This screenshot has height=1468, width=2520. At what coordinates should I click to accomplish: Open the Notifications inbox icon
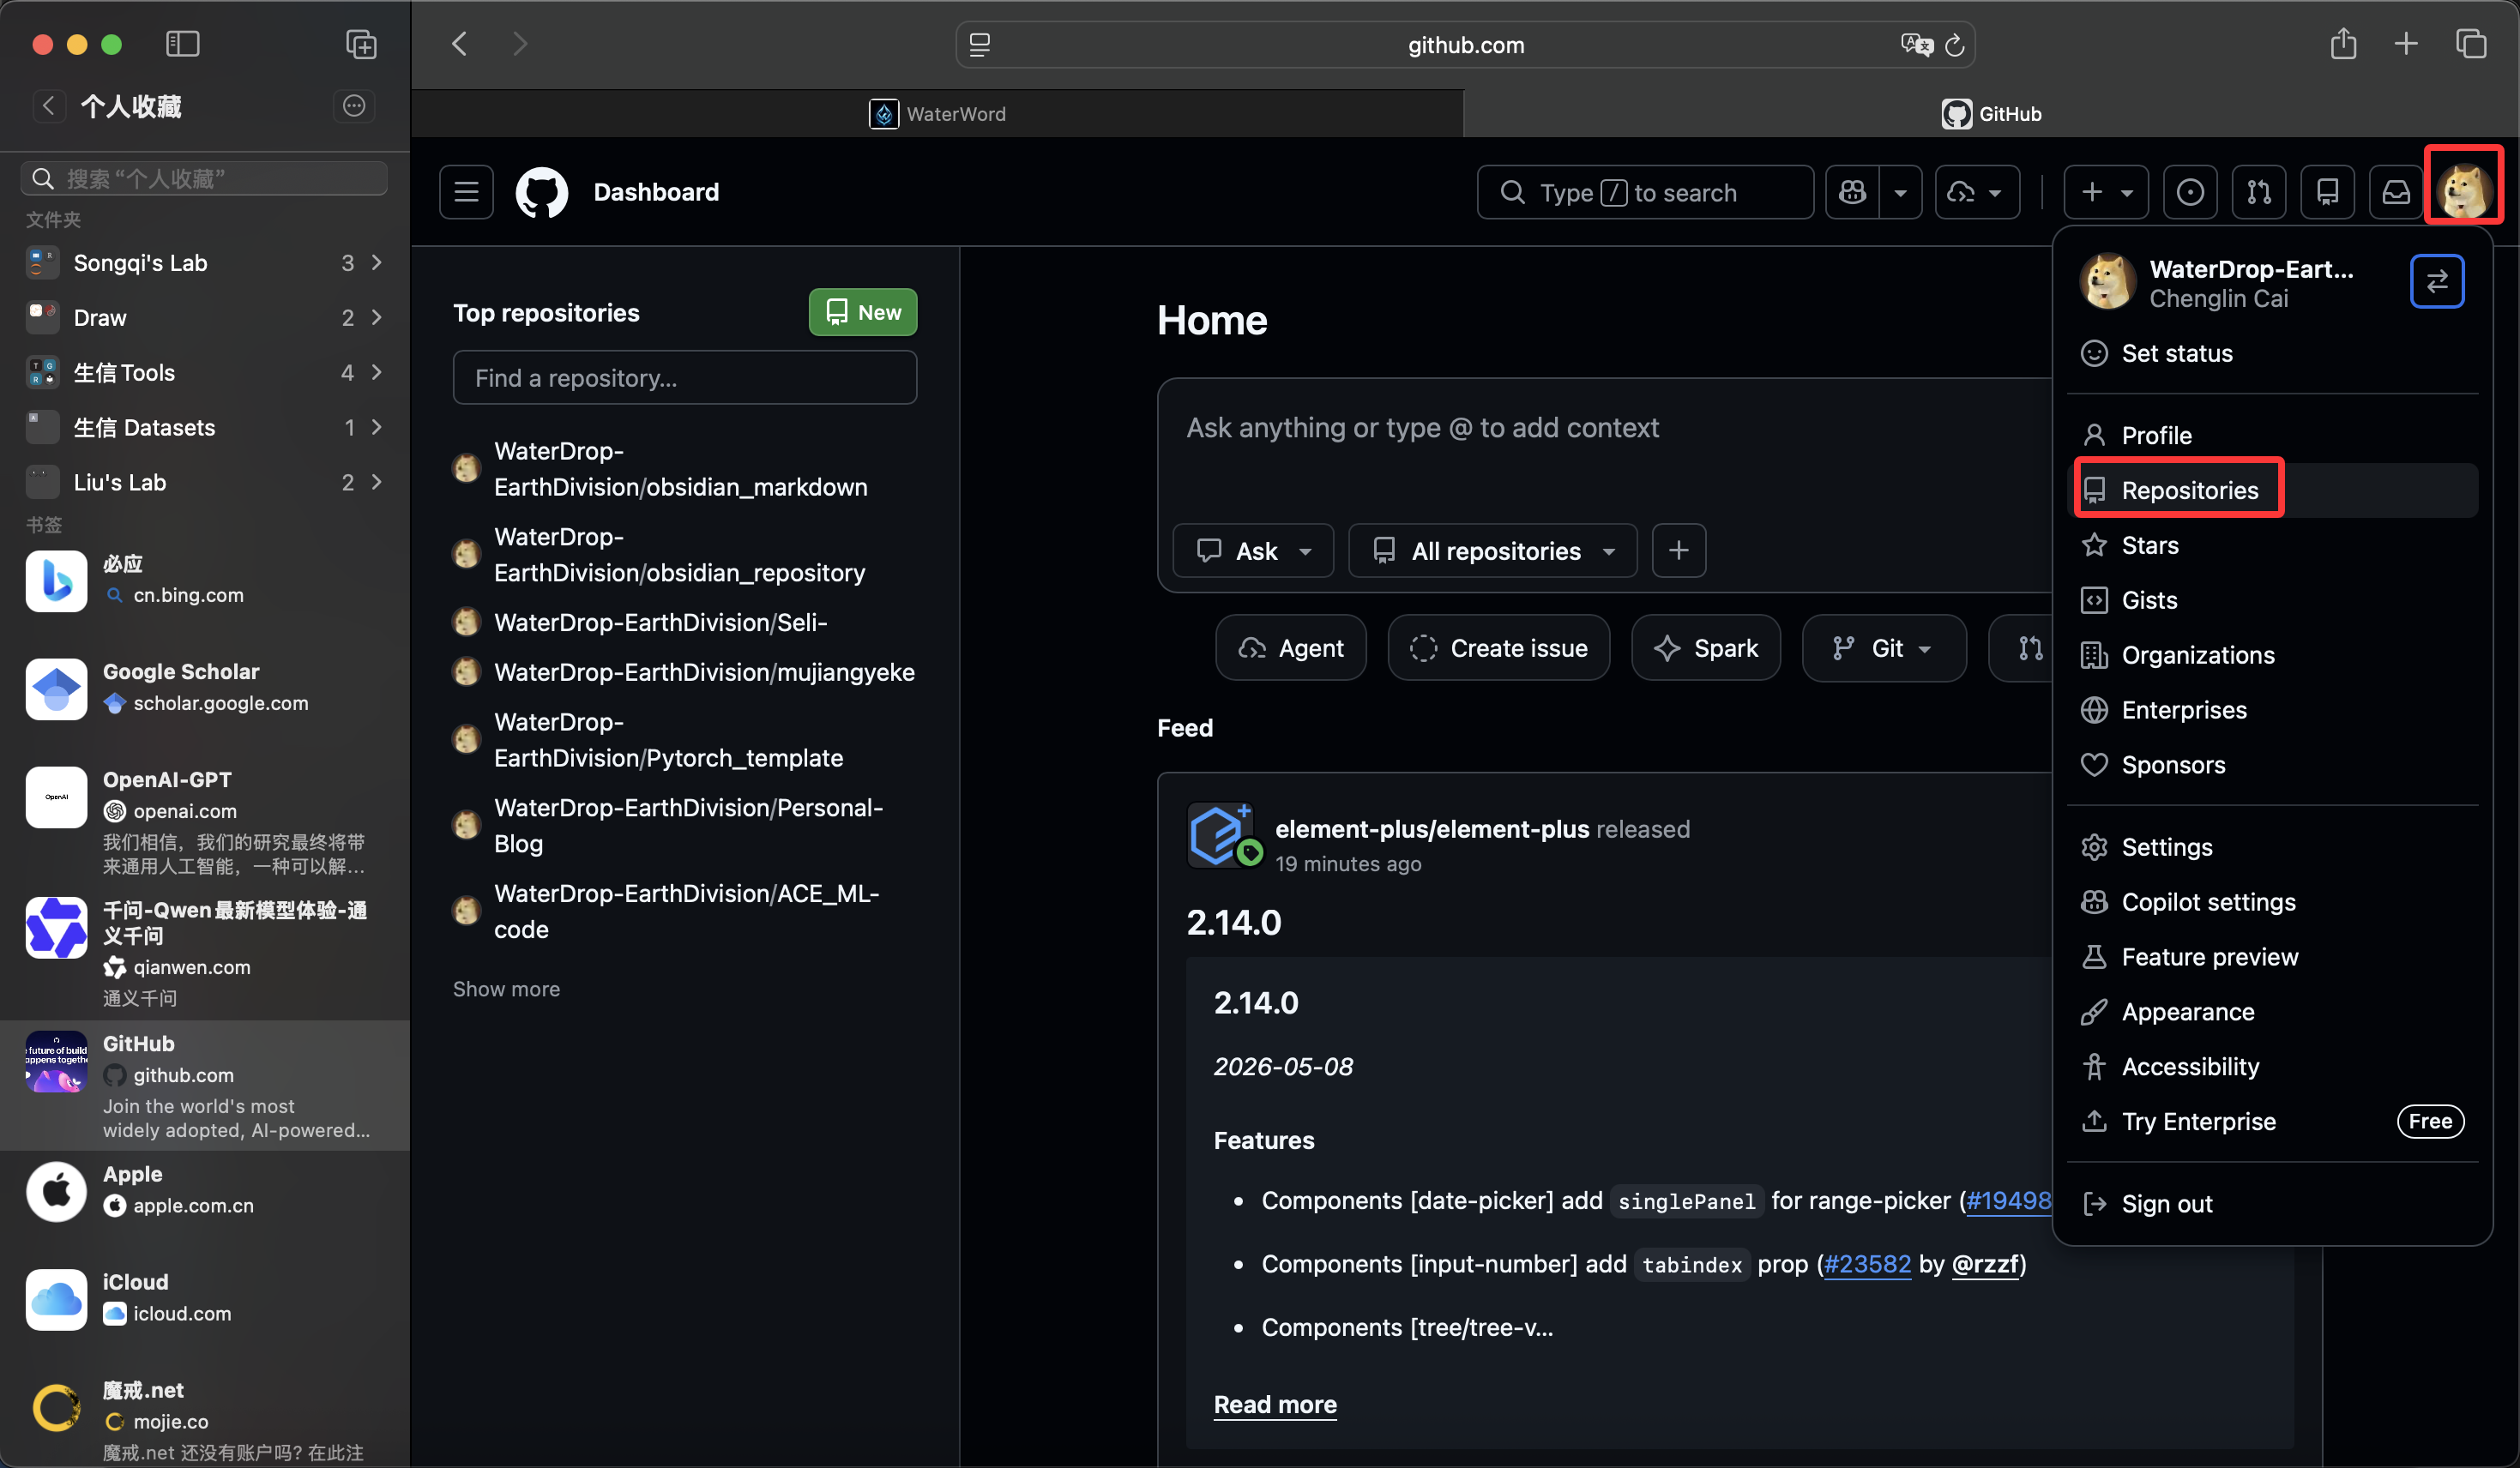pos(2396,192)
